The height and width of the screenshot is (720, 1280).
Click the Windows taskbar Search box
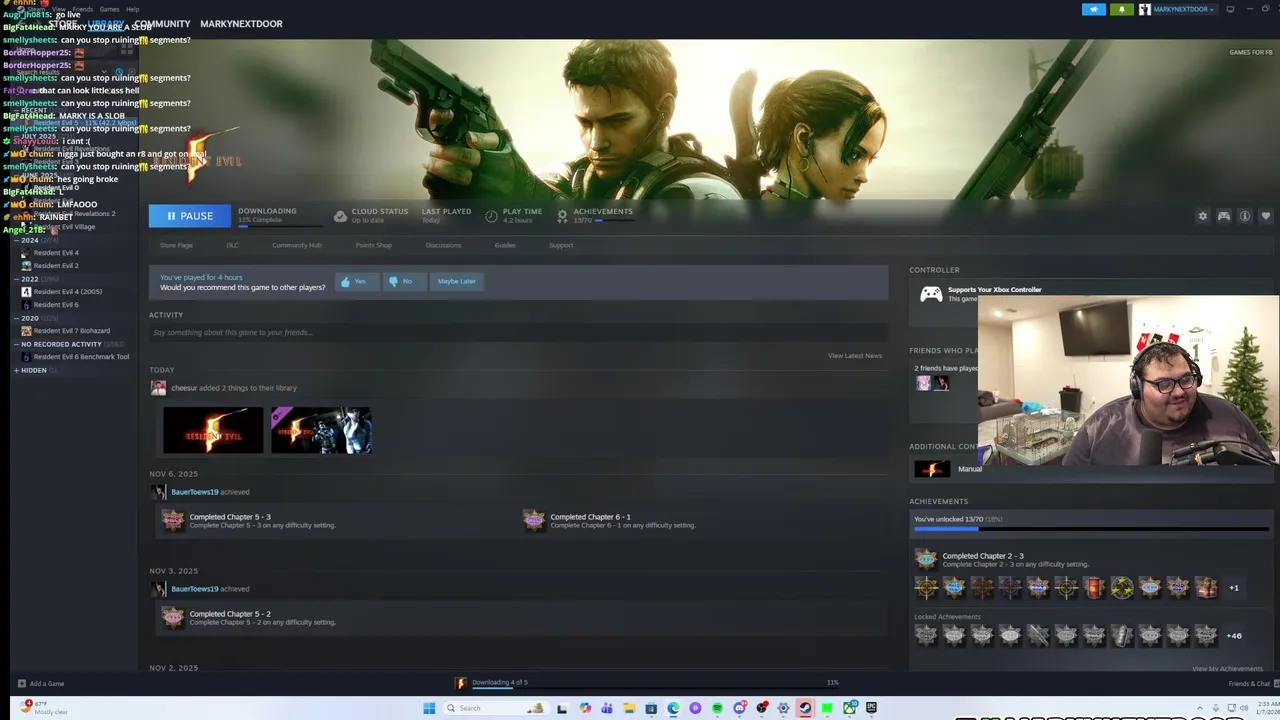[496, 708]
